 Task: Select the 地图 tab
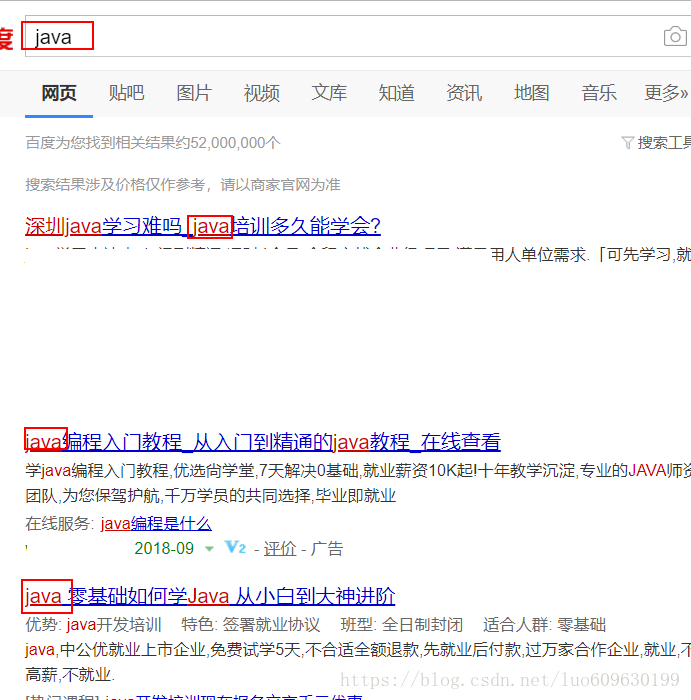pyautogui.click(x=531, y=93)
